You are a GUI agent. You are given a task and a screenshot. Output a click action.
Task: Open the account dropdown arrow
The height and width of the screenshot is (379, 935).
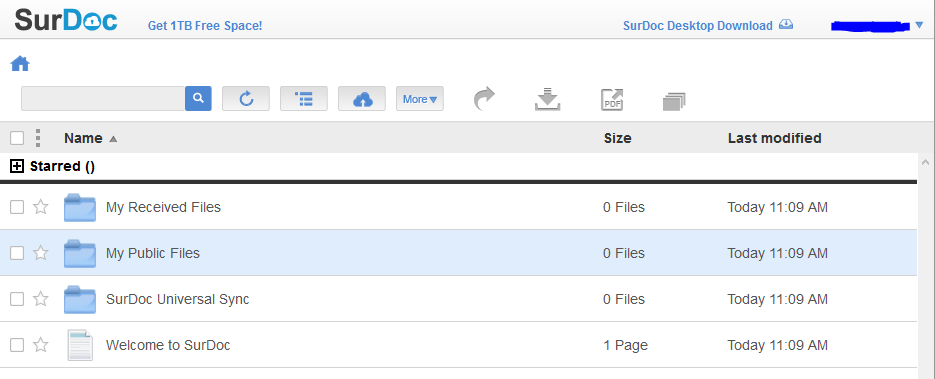pyautogui.click(x=919, y=25)
